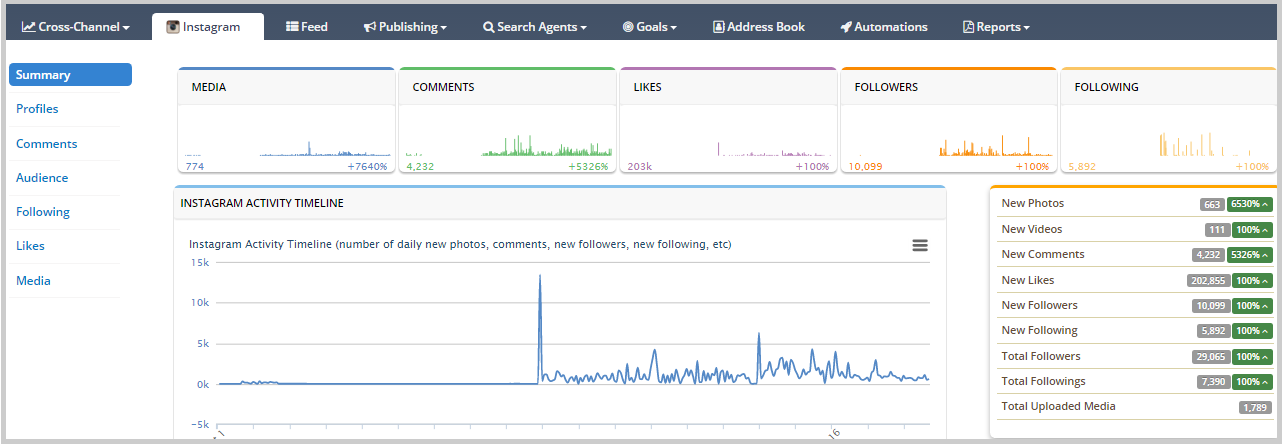
Task: Go to the Audience sidebar link
Action: tap(42, 178)
